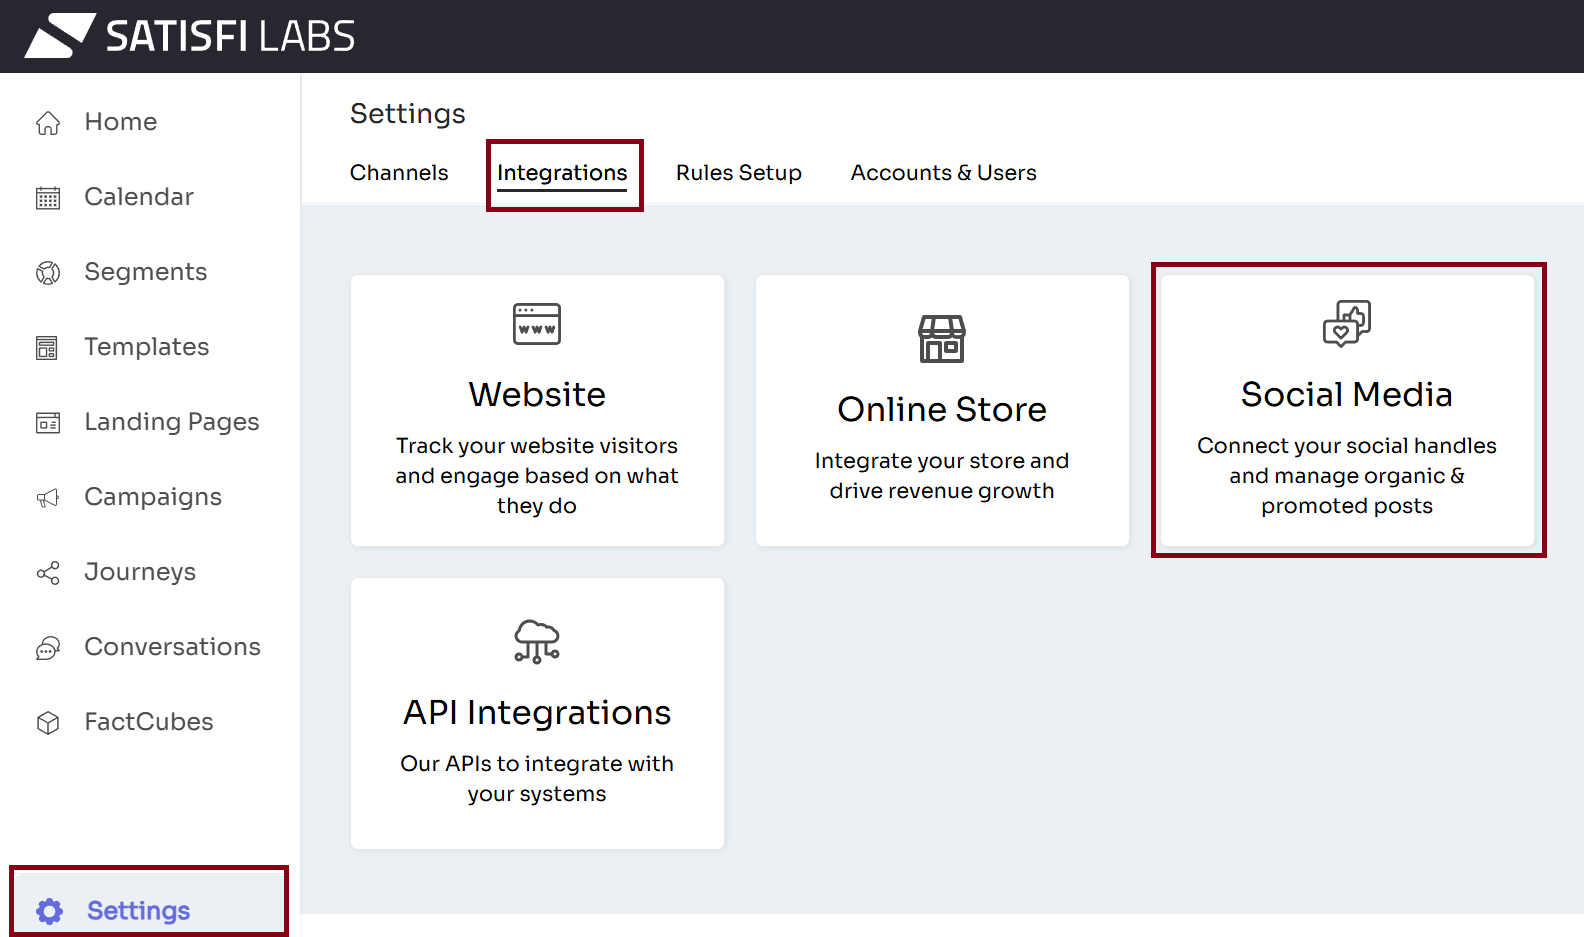Click the Settings gear icon
1584x937 pixels.
point(49,911)
